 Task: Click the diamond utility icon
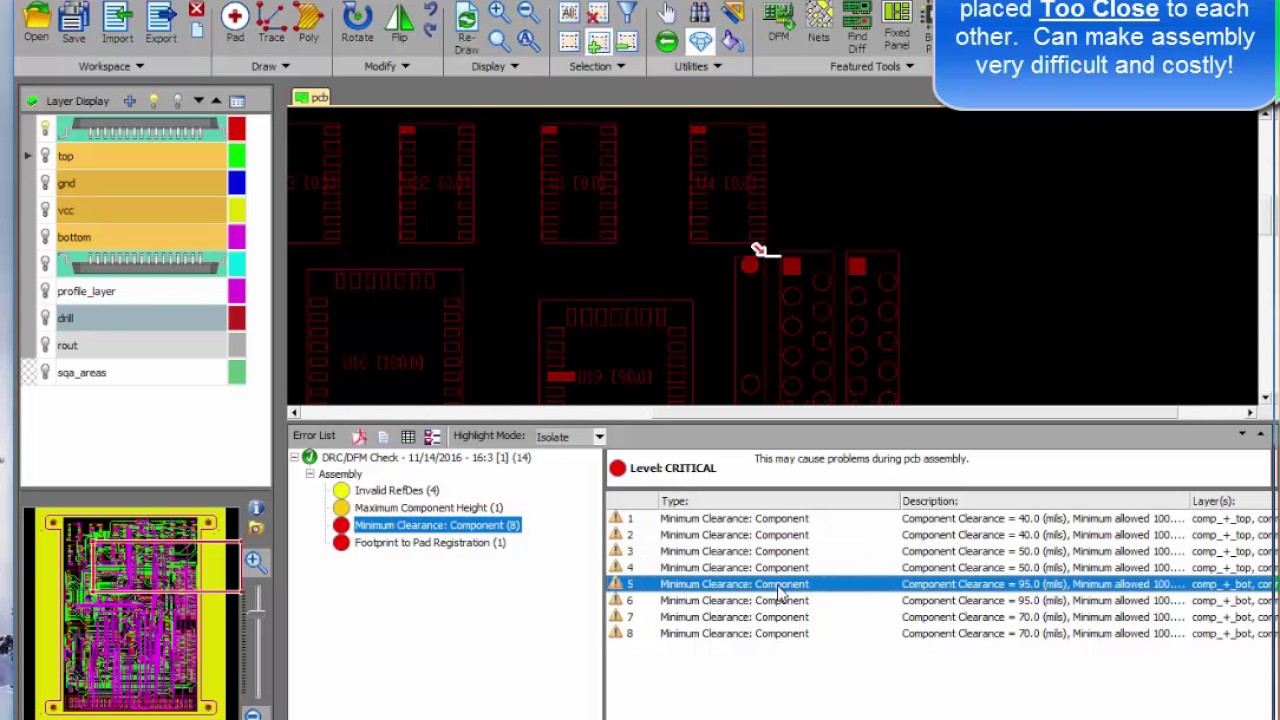pyautogui.click(x=700, y=41)
